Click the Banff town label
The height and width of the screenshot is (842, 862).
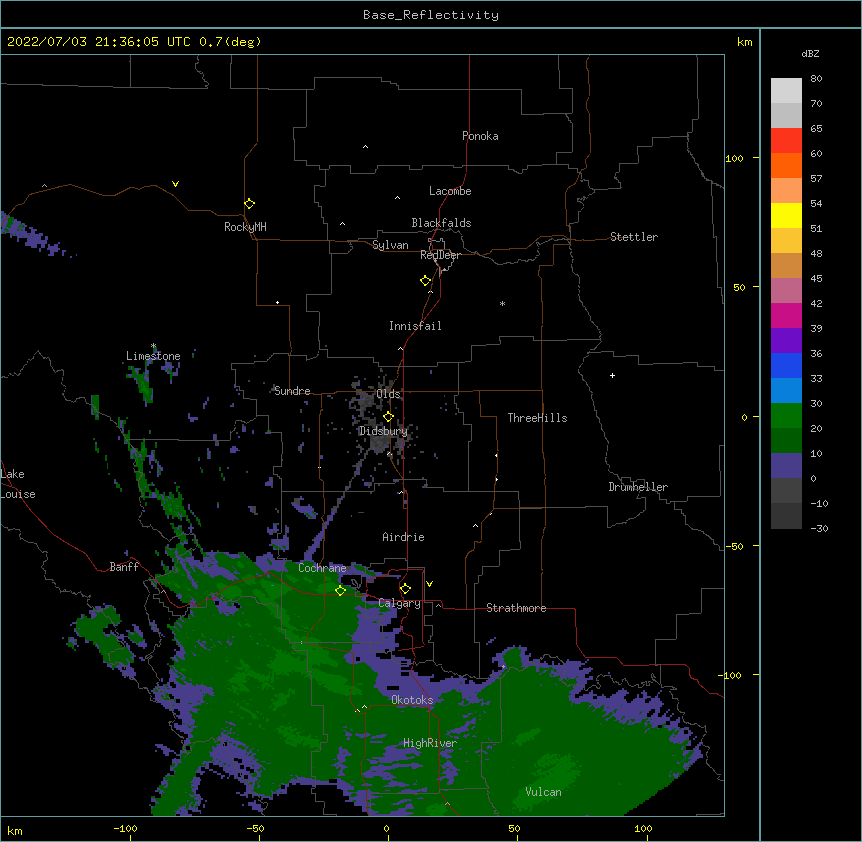click(124, 567)
